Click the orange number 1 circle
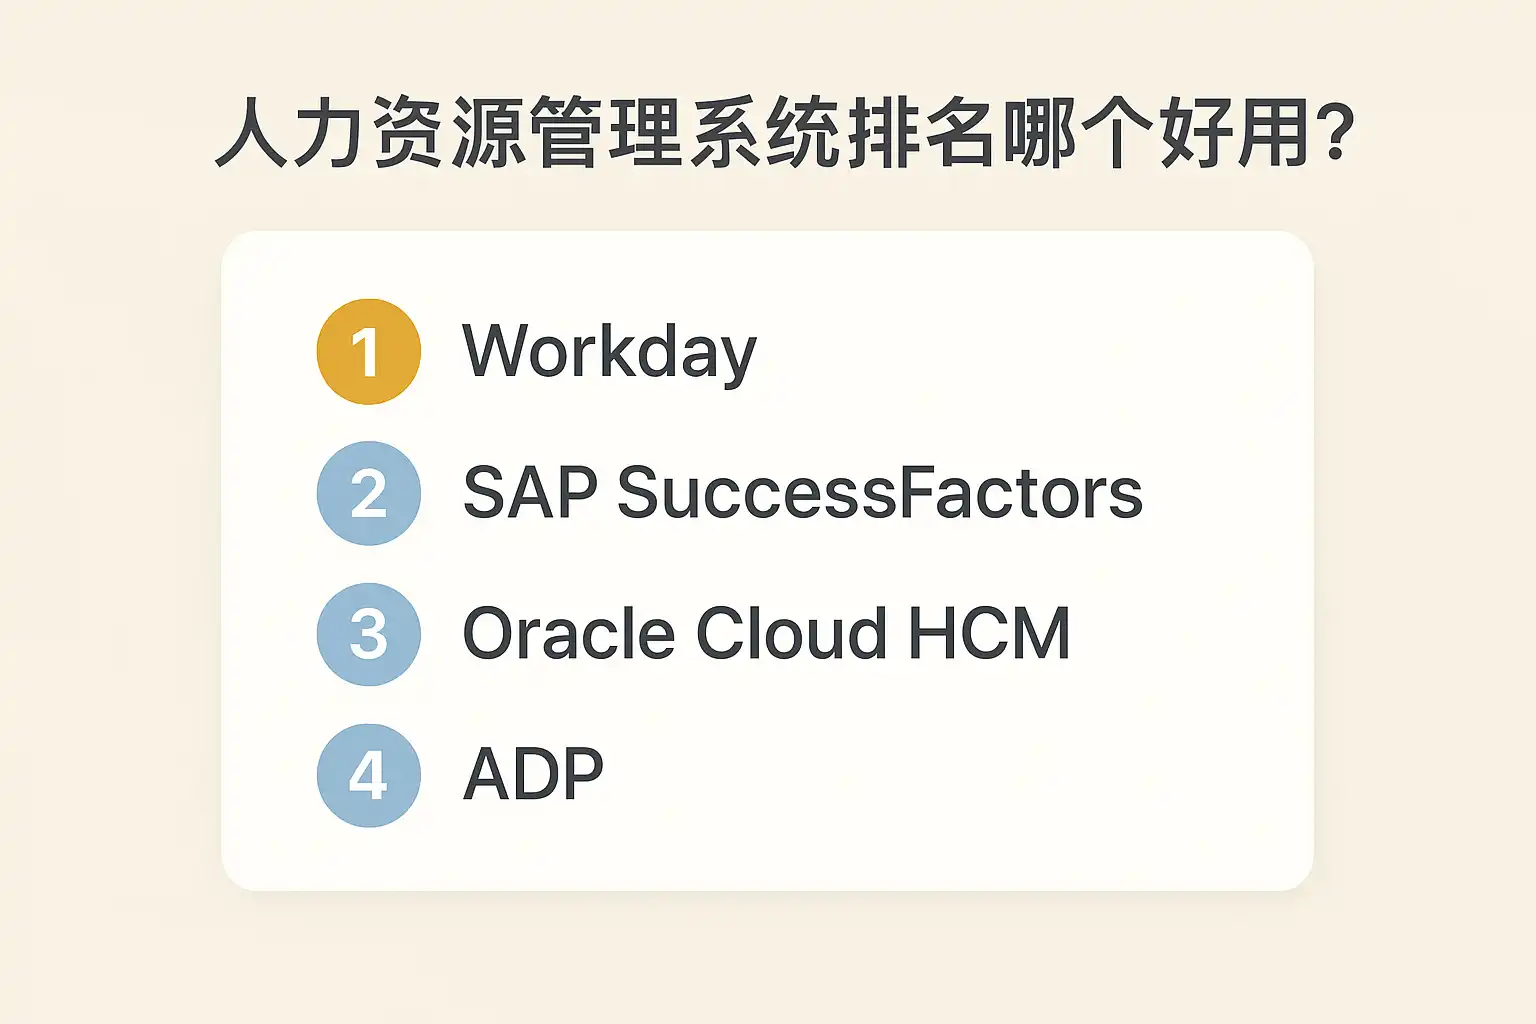 (x=368, y=351)
